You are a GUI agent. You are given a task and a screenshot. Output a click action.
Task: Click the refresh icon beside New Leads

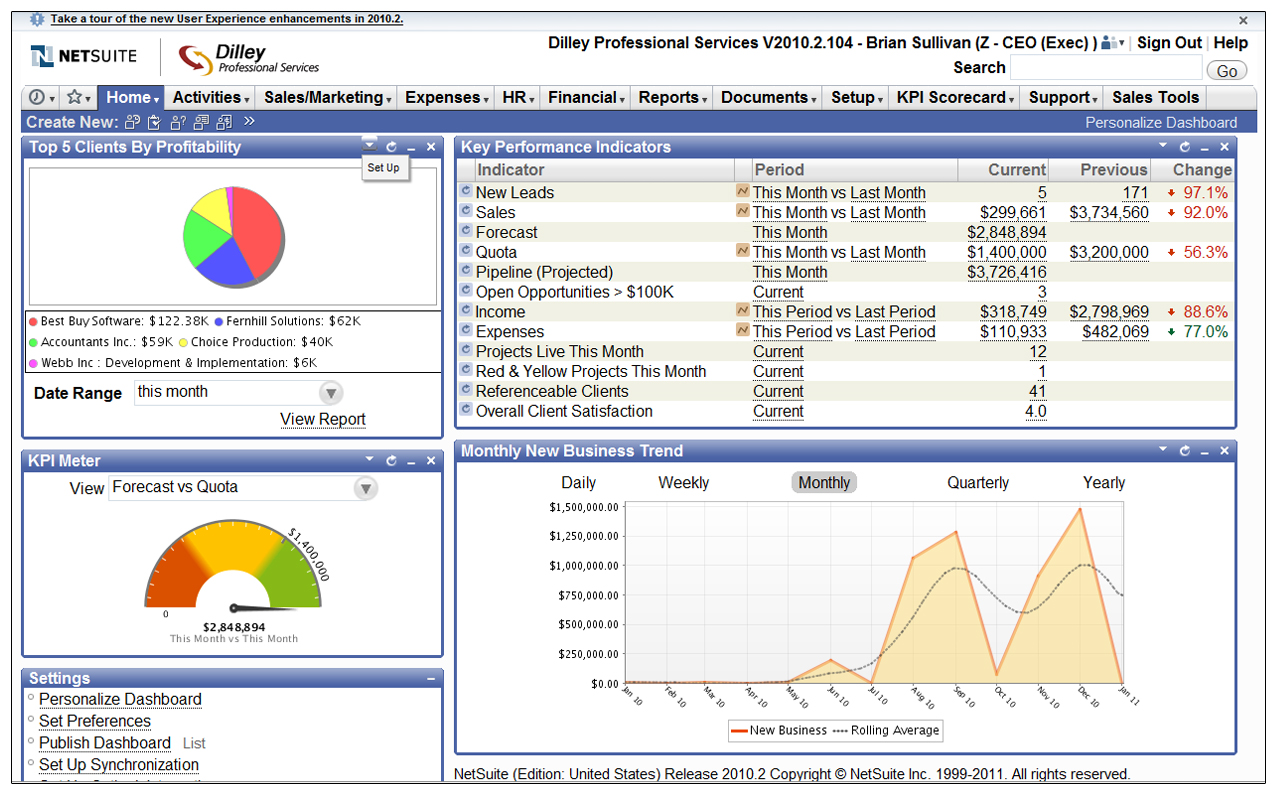466,191
